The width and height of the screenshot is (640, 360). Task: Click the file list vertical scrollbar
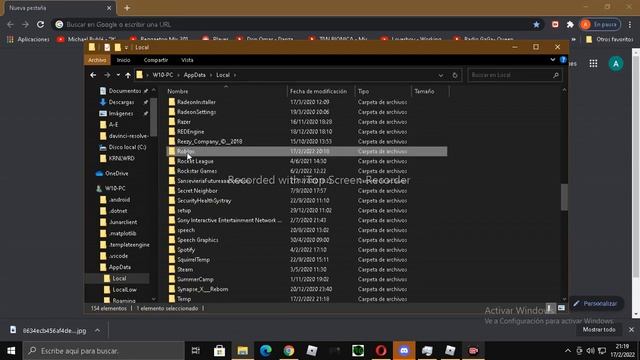click(x=564, y=197)
